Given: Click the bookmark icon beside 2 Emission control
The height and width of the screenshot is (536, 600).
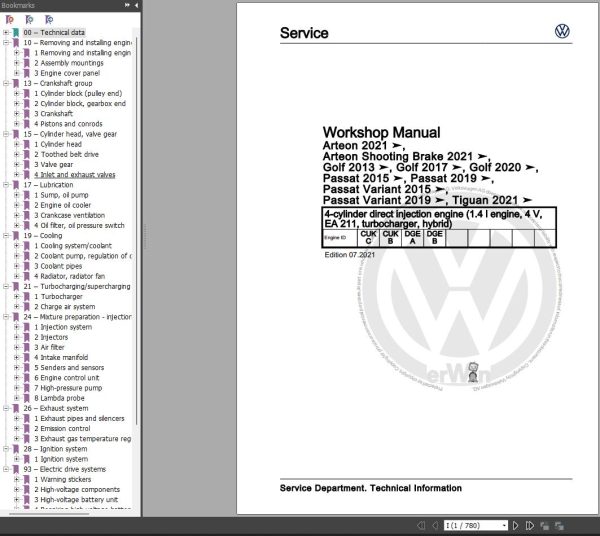Looking at the screenshot, I should [x=26, y=428].
